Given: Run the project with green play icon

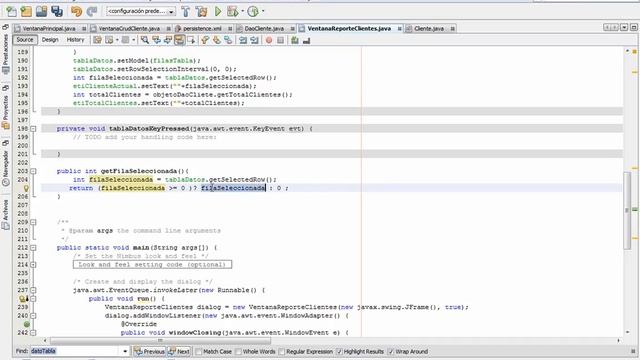Looking at the screenshot, I should (218, 11).
